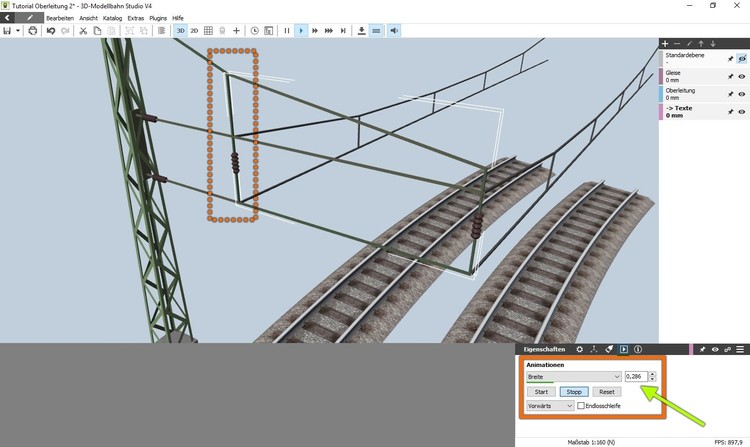Toggle the track bar icon

pyautogui.click(x=376, y=31)
